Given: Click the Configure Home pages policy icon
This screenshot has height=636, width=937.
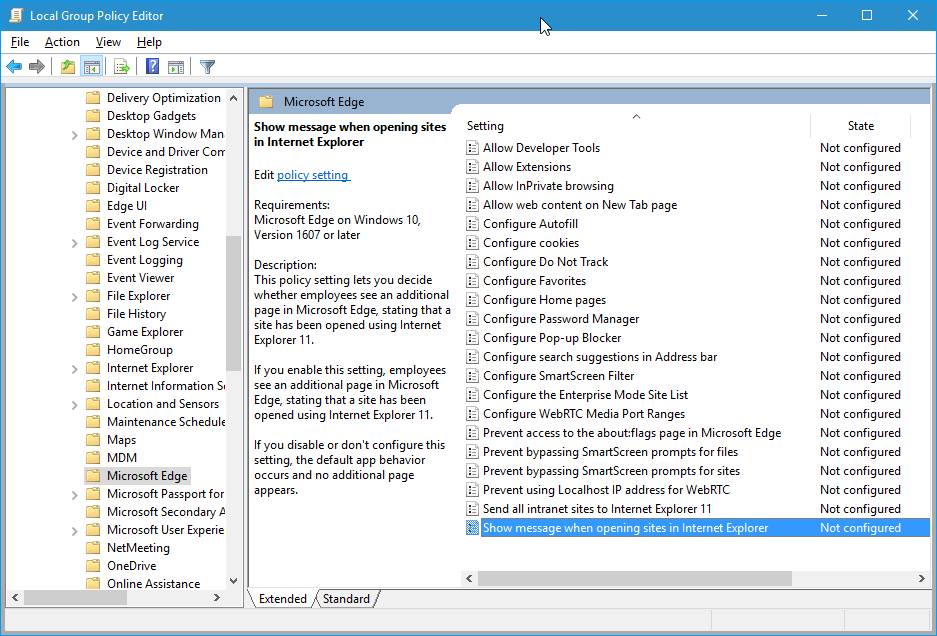Looking at the screenshot, I should tap(472, 300).
